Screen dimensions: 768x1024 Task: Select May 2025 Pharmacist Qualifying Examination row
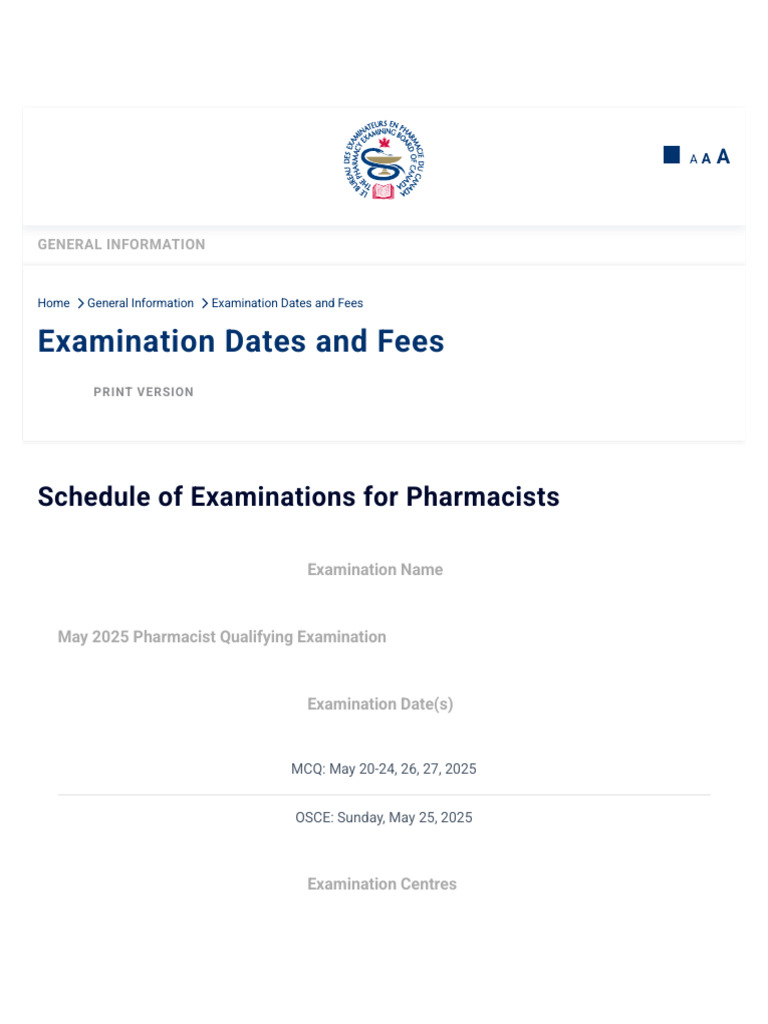click(222, 637)
